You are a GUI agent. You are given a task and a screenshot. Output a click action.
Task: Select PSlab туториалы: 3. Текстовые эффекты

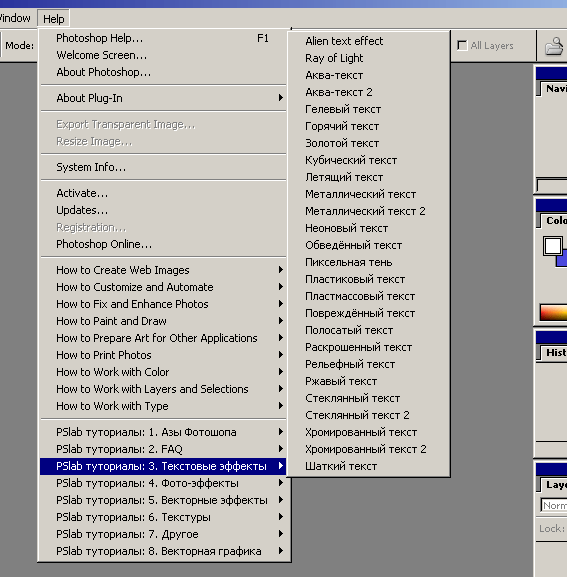point(163,466)
